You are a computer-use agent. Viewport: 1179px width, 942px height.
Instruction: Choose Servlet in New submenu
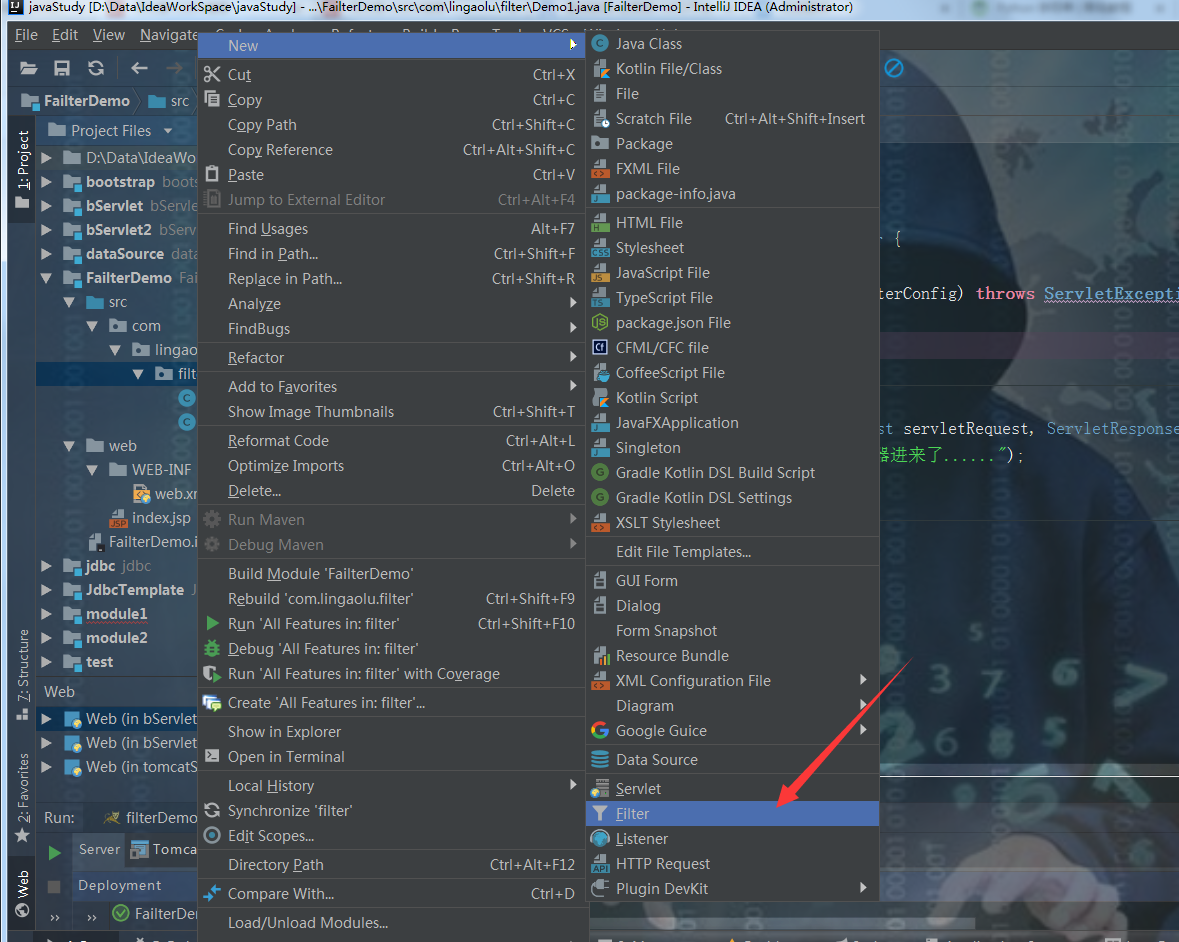click(732, 789)
